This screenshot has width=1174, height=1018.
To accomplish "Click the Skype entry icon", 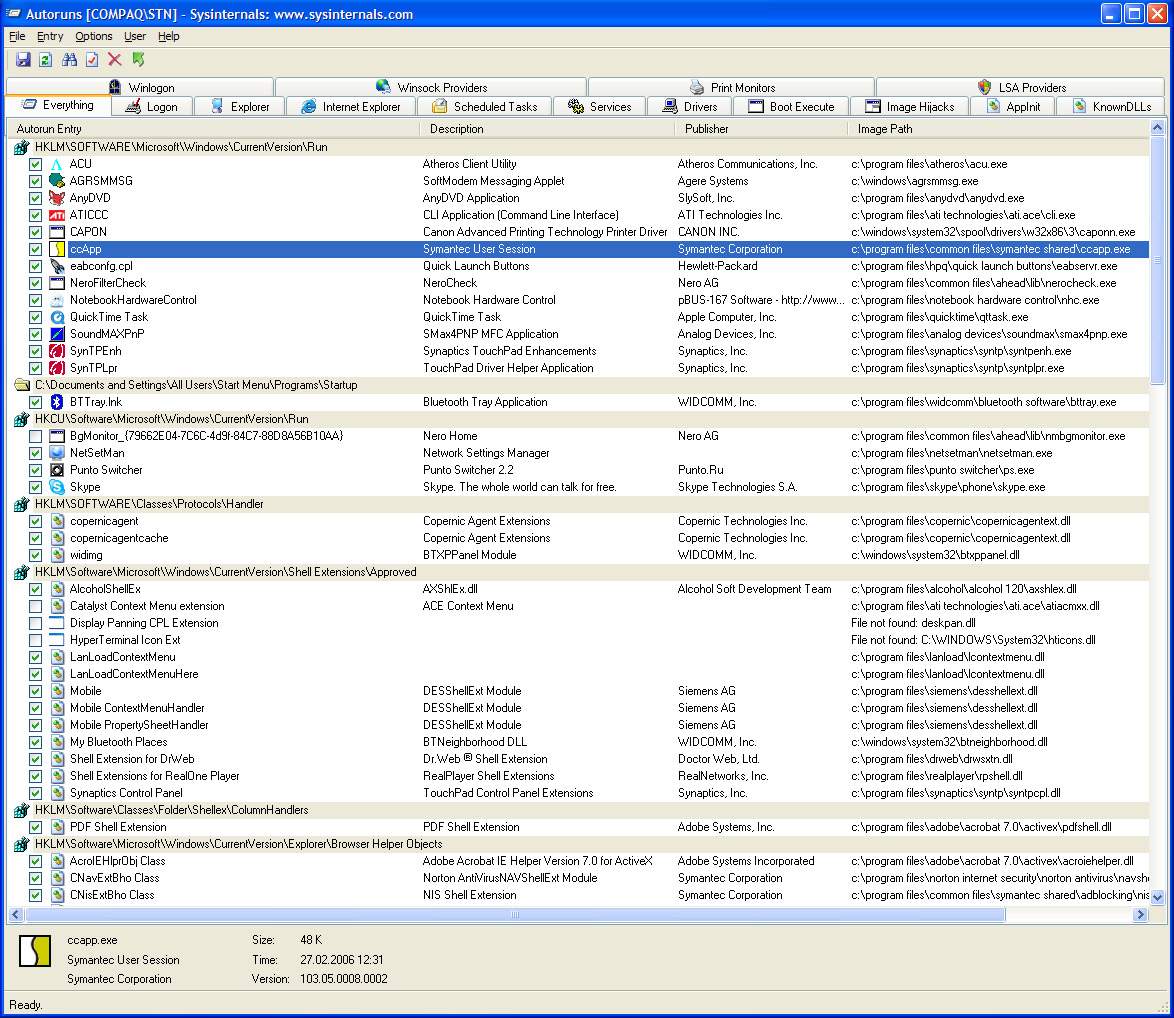I will [57, 487].
